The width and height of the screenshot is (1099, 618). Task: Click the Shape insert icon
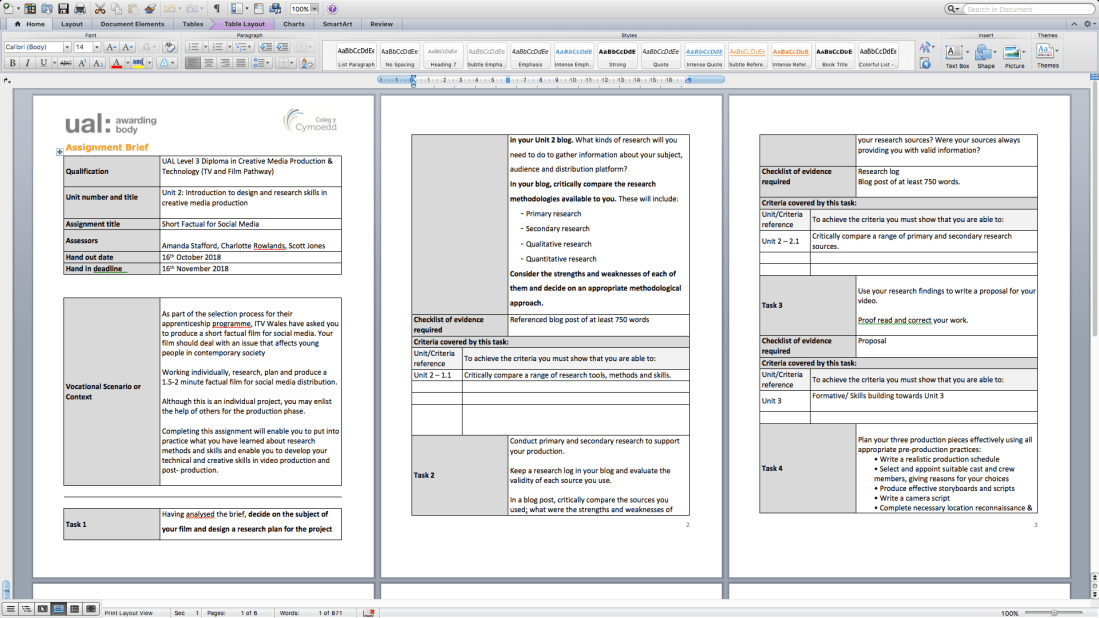986,54
